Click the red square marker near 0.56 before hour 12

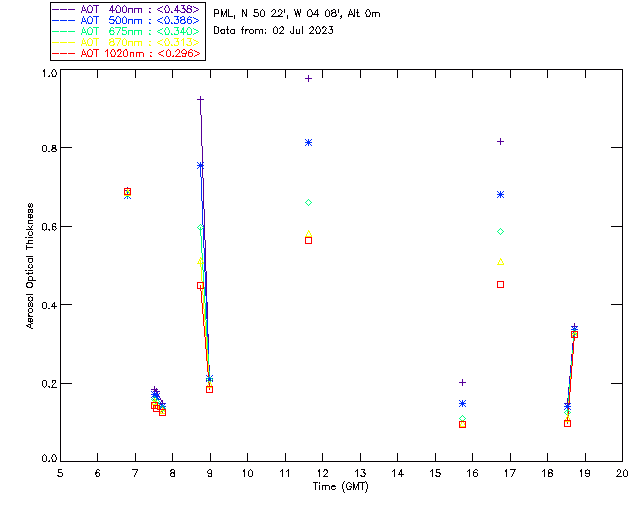point(309,240)
